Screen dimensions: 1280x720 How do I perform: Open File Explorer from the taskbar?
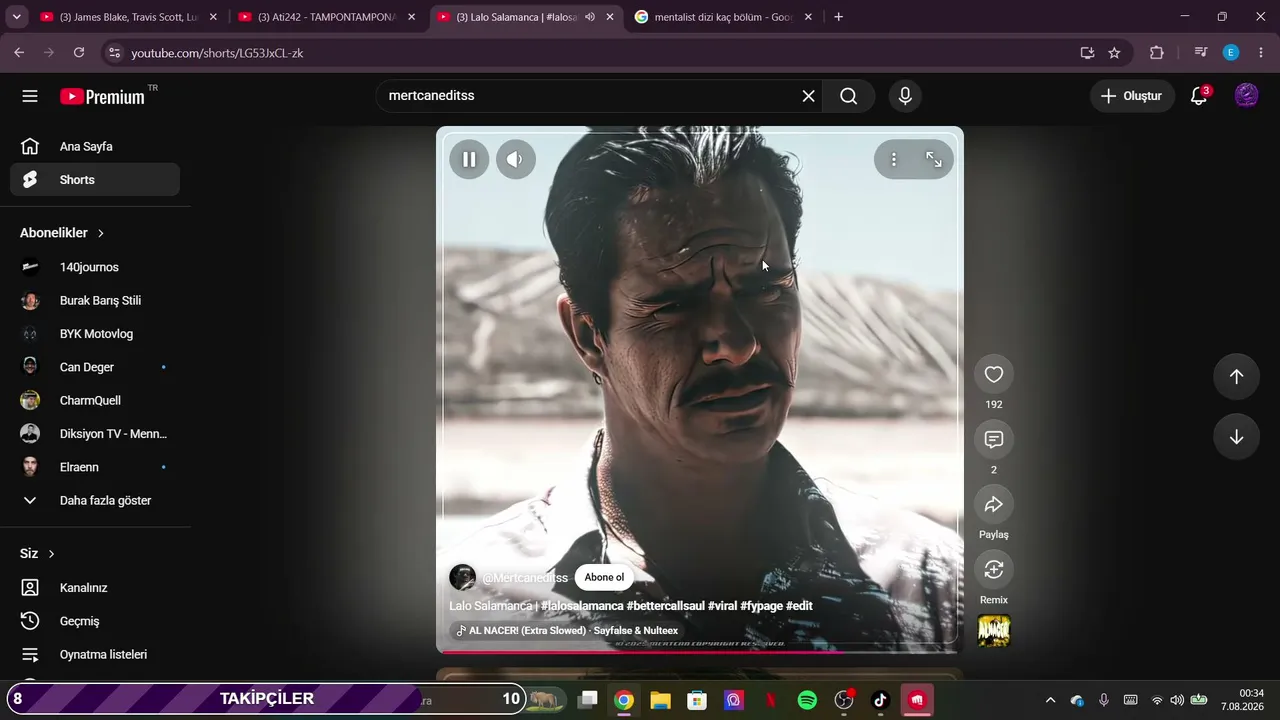660,700
